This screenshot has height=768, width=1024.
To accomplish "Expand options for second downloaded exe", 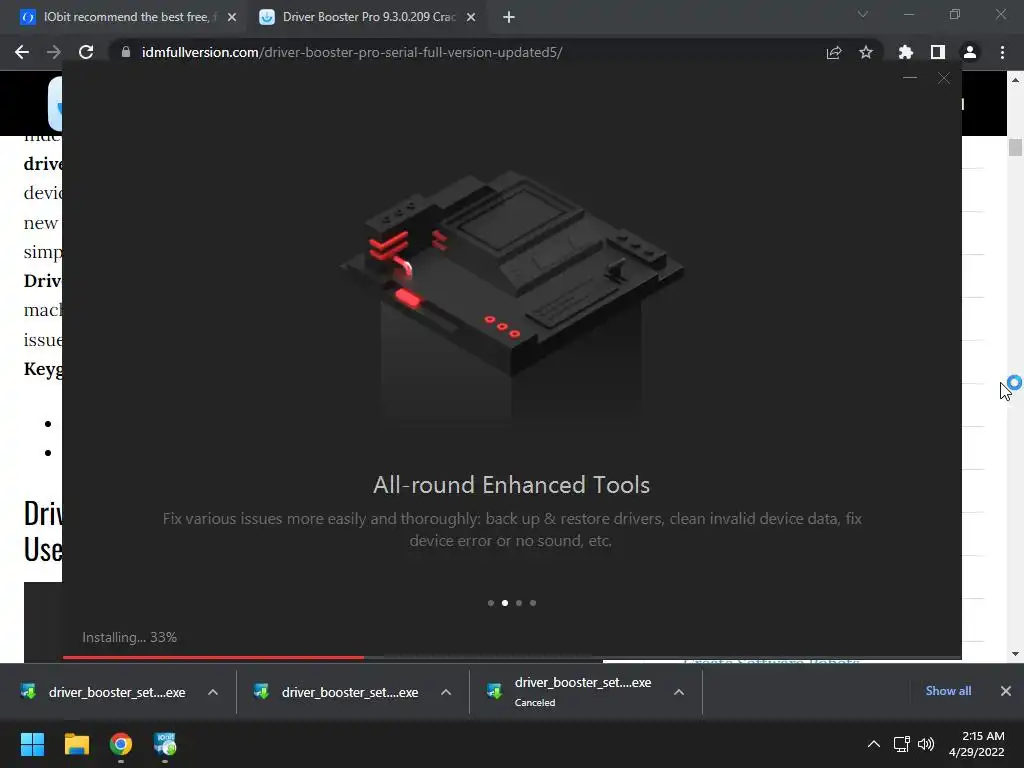I will [x=446, y=692].
